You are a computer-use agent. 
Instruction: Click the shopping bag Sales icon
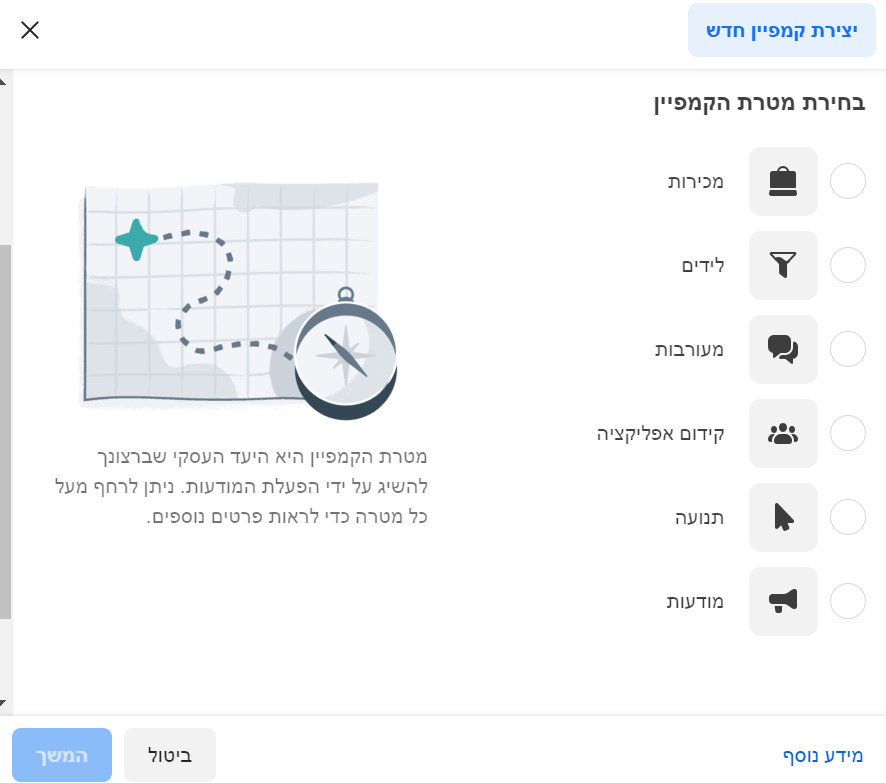point(783,182)
